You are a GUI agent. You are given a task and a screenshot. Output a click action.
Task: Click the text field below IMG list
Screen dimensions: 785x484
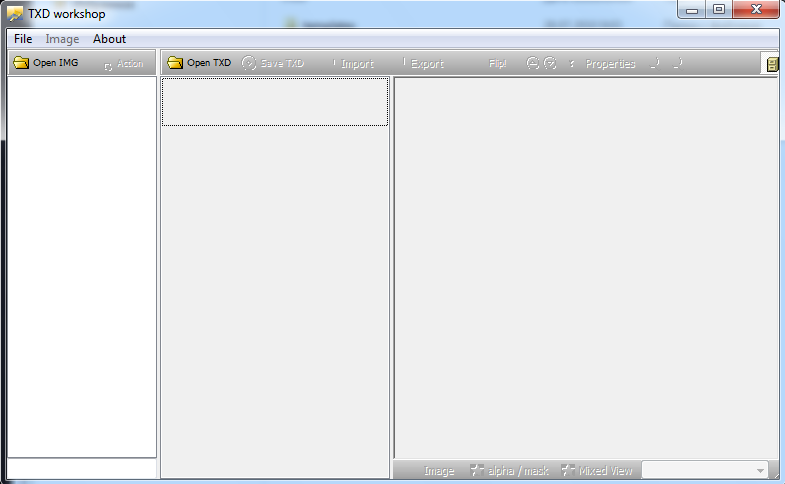82,469
